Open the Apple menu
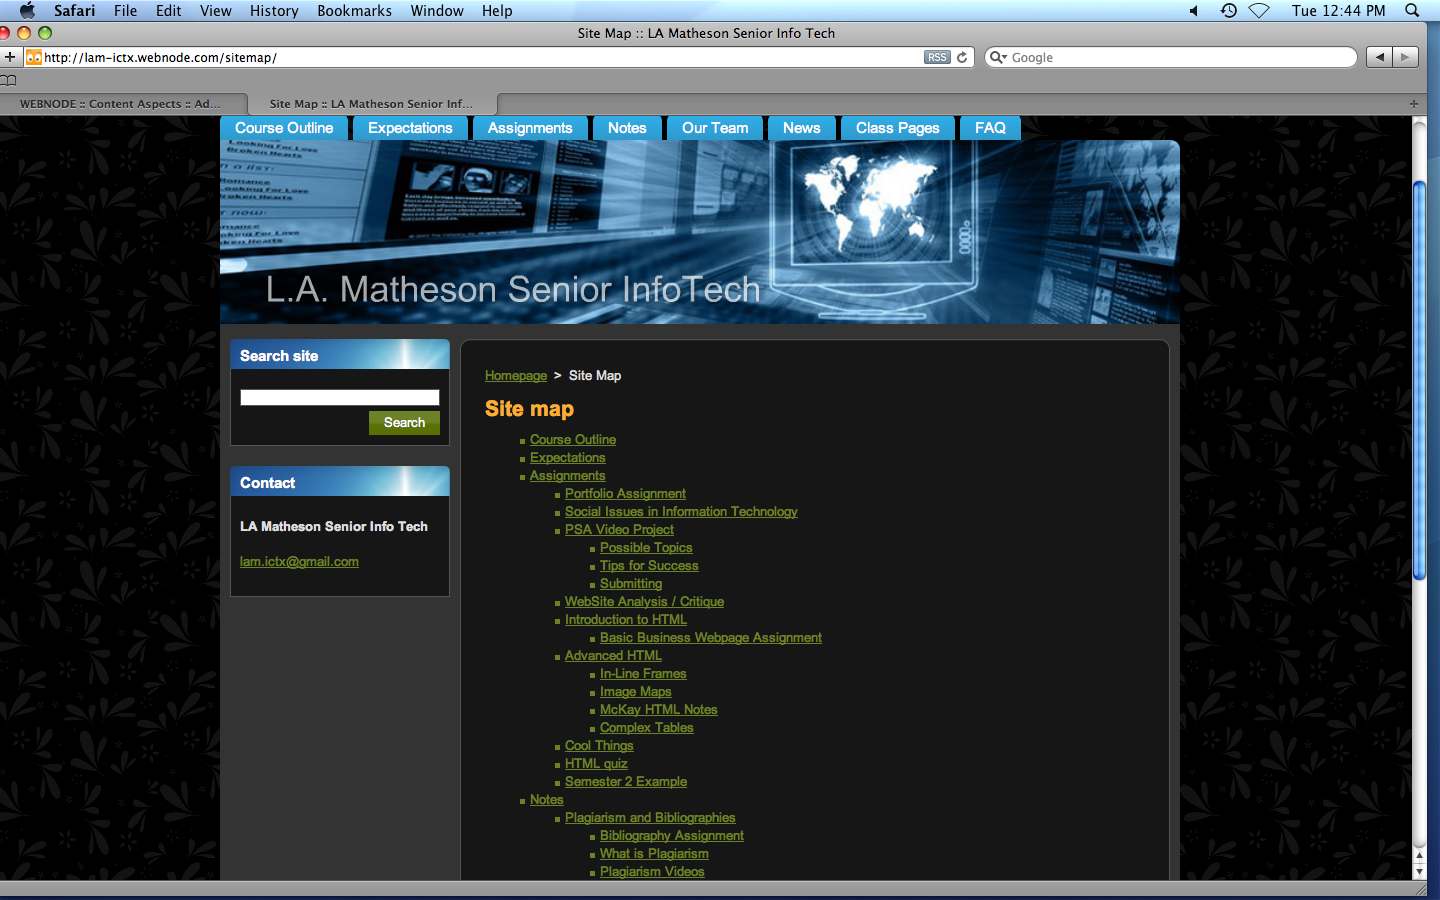 pyautogui.click(x=27, y=11)
